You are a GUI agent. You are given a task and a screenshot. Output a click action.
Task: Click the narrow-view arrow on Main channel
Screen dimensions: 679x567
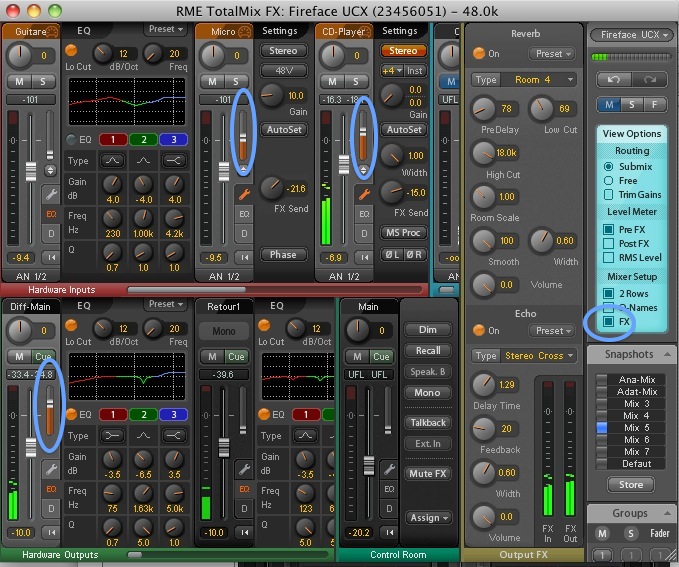click(x=389, y=532)
